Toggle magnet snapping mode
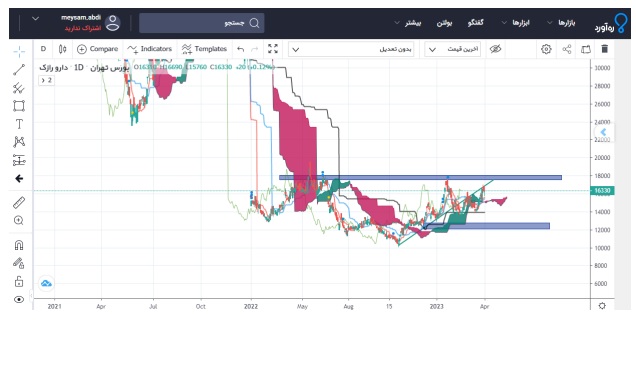636x374 pixels. pos(19,245)
